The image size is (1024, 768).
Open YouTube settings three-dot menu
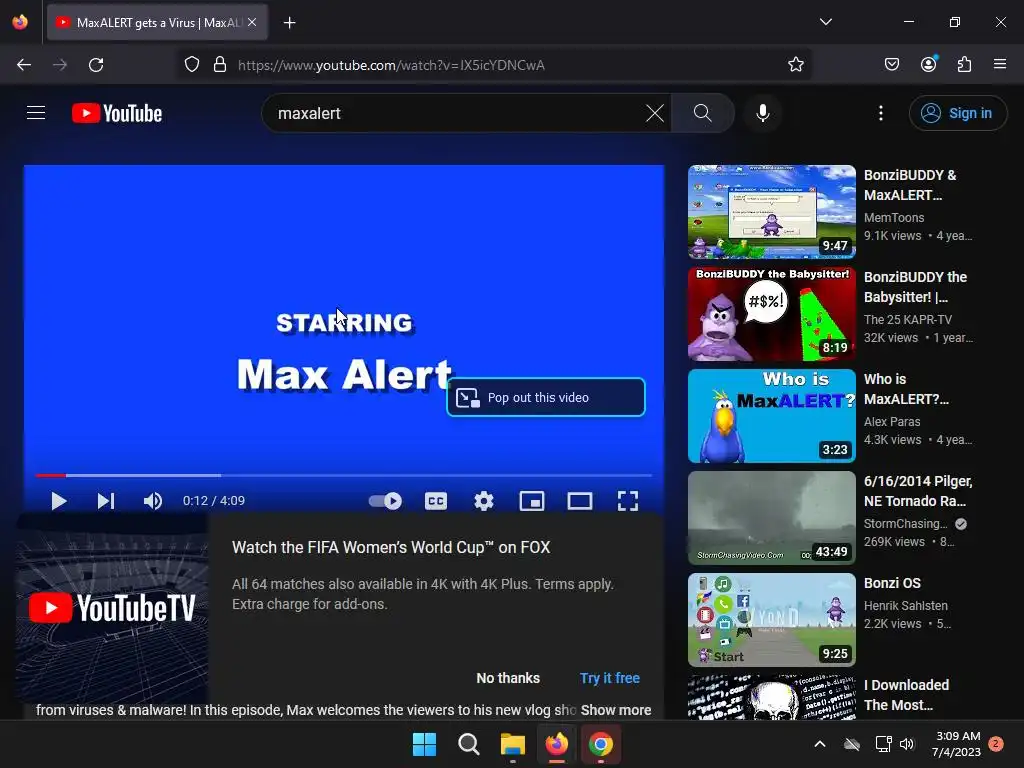click(x=881, y=113)
